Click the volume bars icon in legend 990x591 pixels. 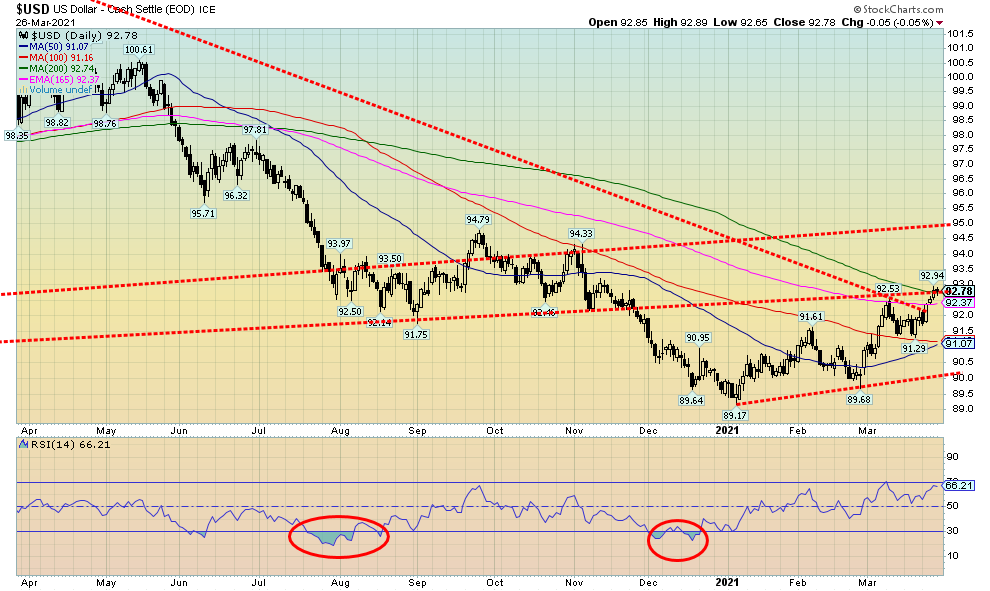pos(24,89)
